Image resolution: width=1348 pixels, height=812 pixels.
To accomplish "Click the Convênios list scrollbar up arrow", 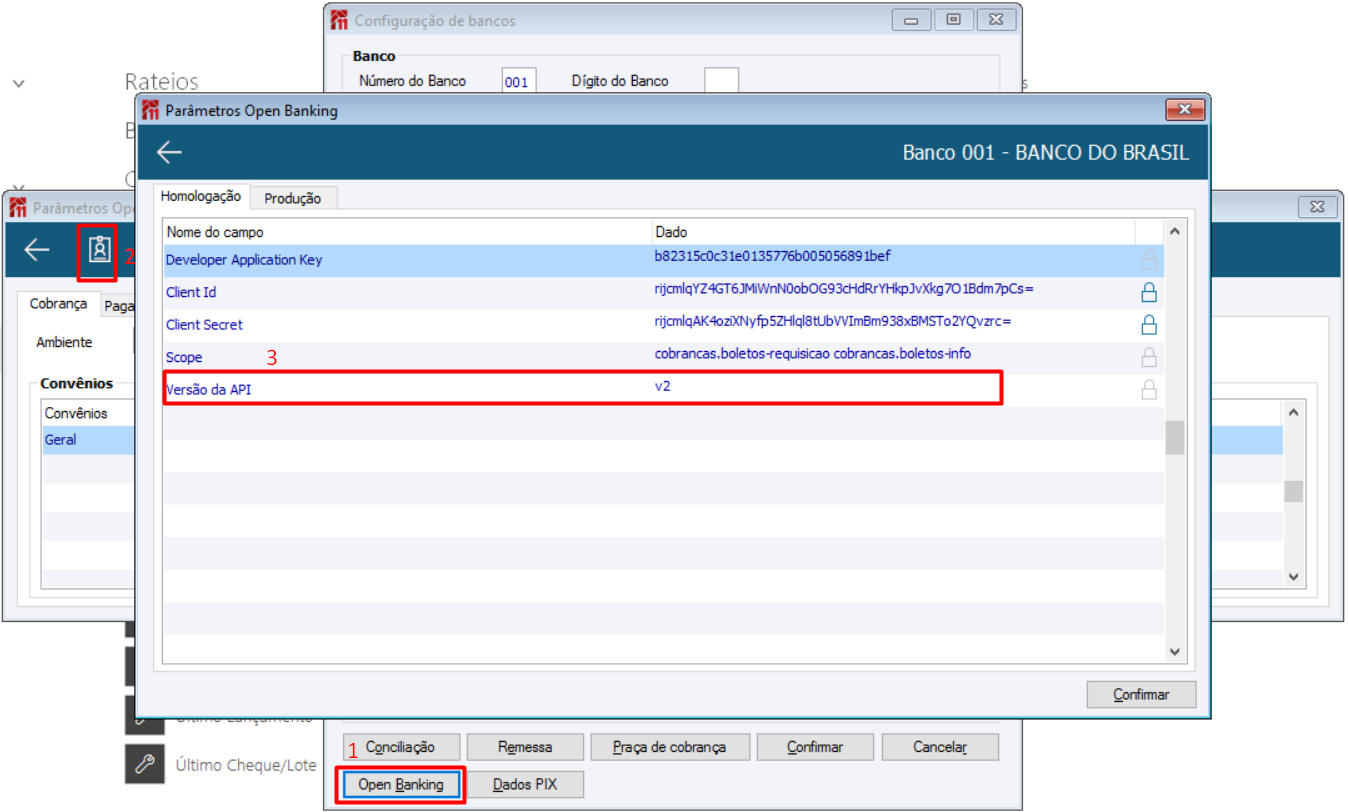I will 1293,412.
